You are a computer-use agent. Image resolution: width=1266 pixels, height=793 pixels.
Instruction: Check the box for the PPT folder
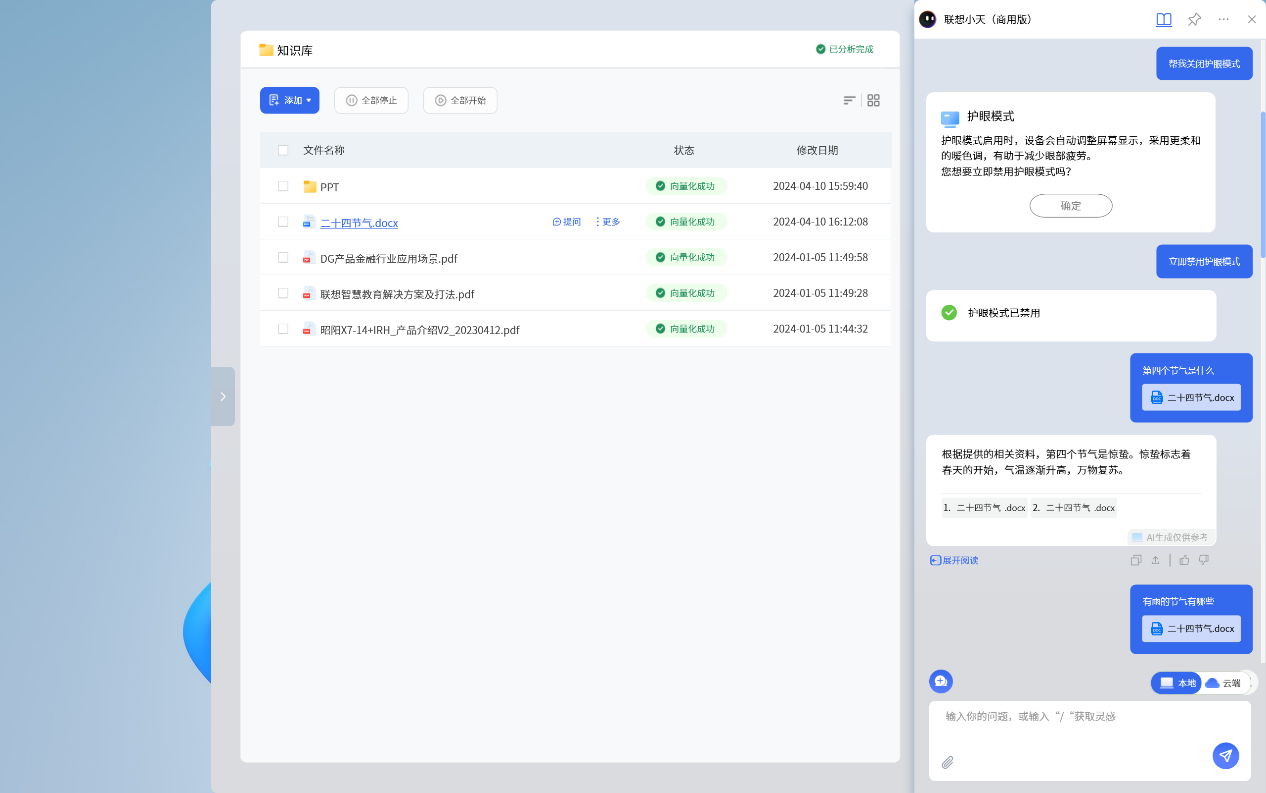(x=283, y=186)
